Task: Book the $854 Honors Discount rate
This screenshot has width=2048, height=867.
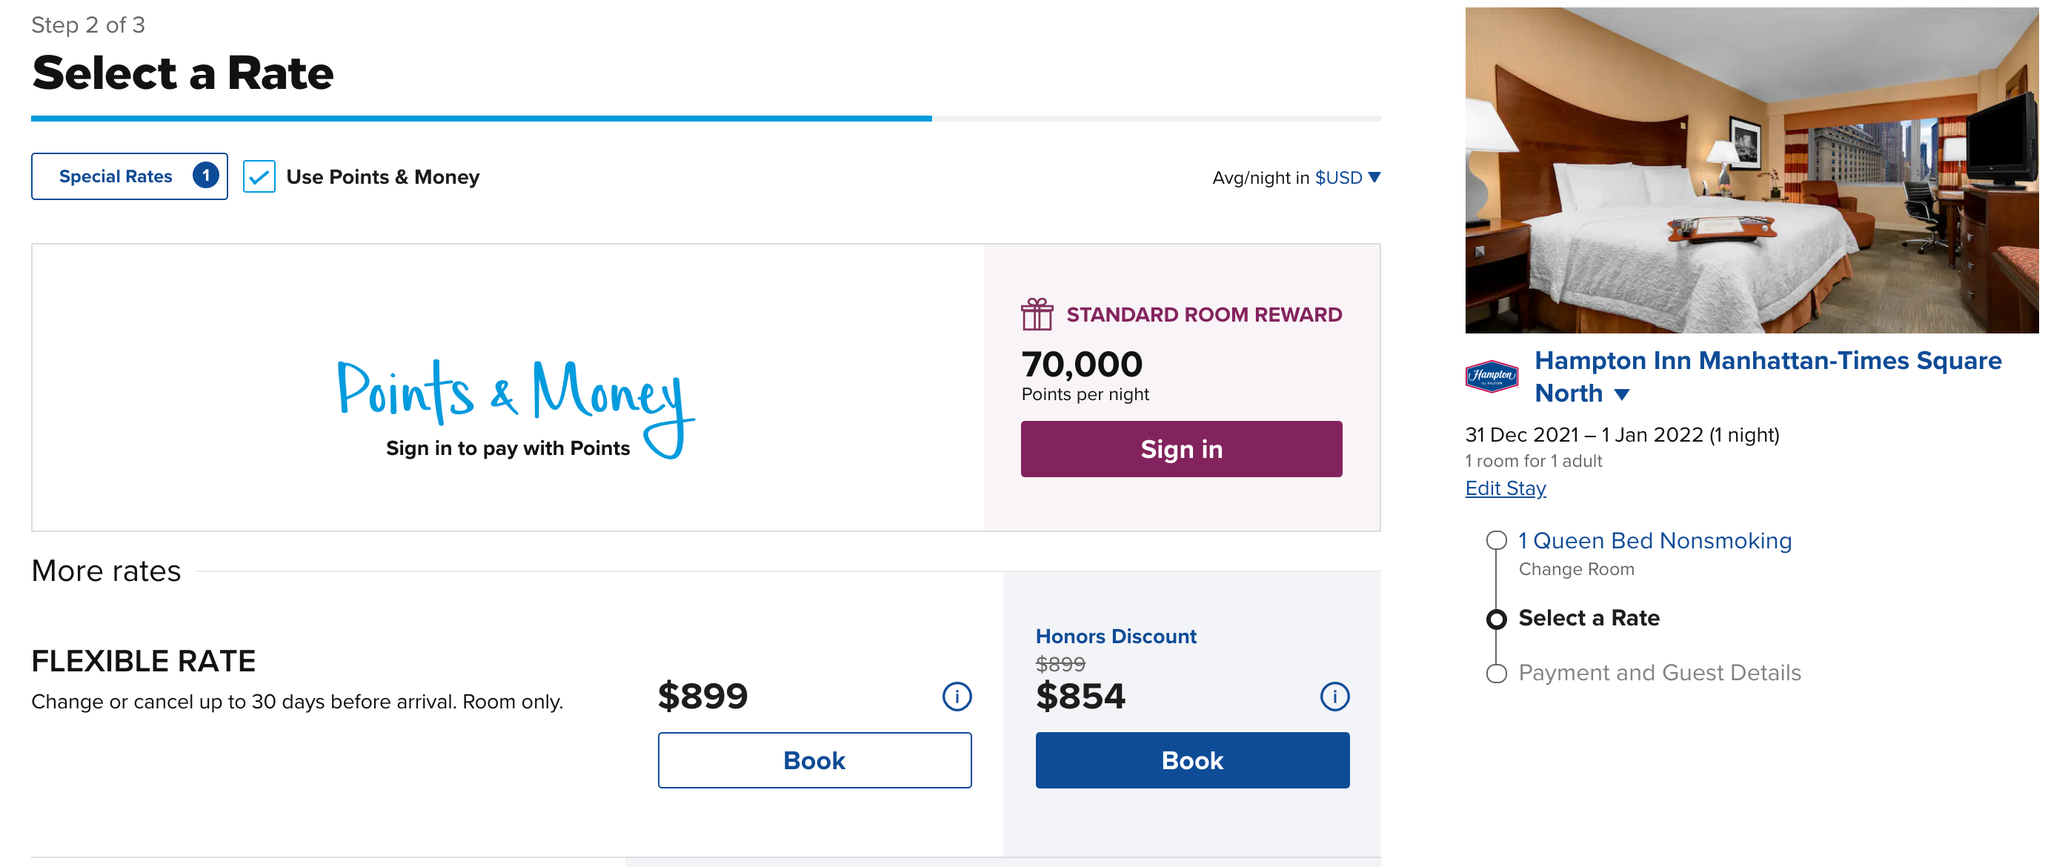Action: (1192, 760)
